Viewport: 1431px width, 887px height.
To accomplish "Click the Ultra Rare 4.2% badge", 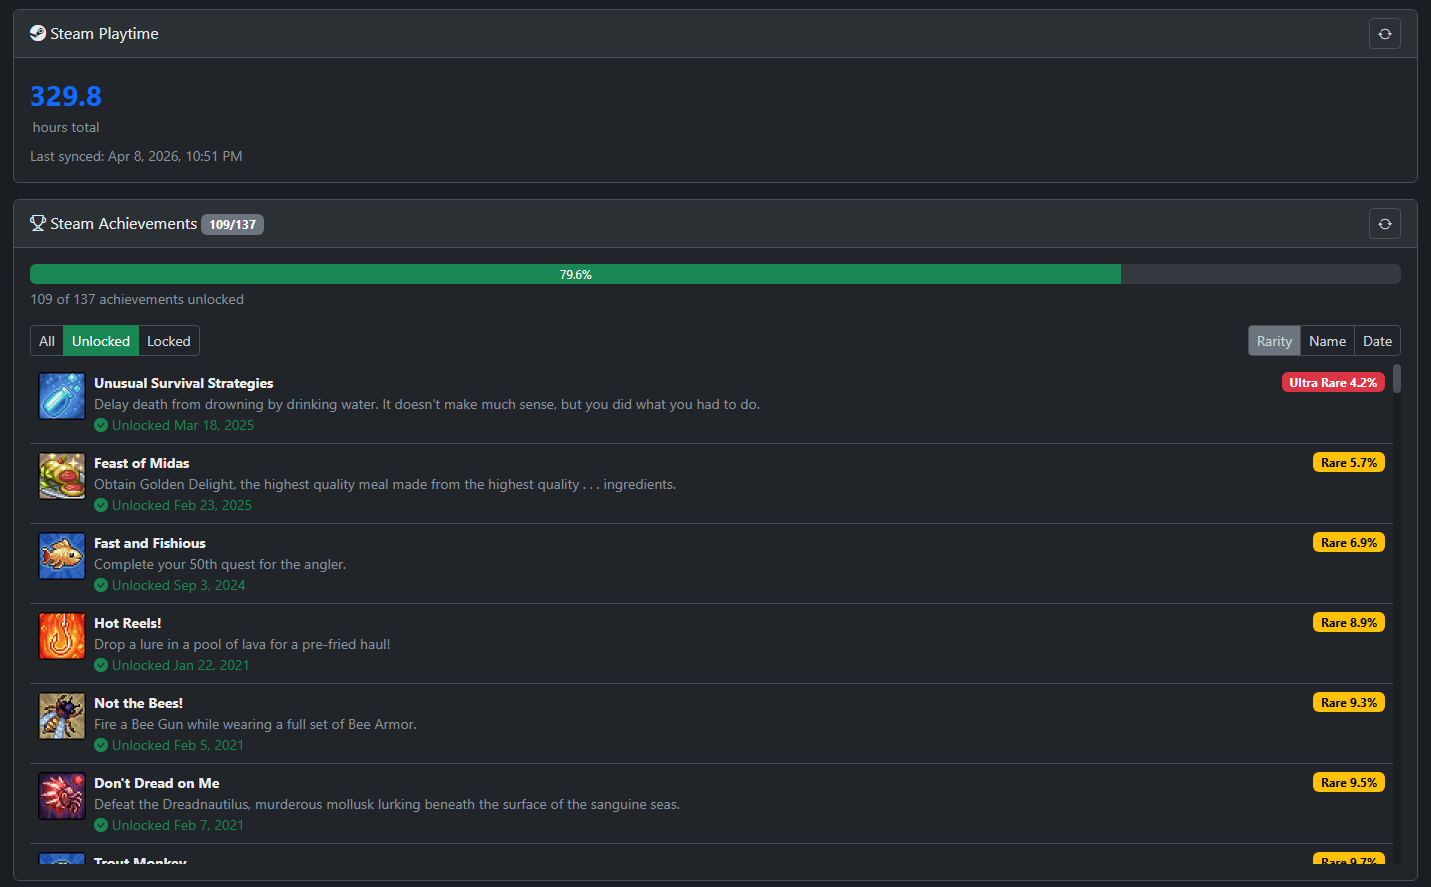I will click(x=1333, y=382).
